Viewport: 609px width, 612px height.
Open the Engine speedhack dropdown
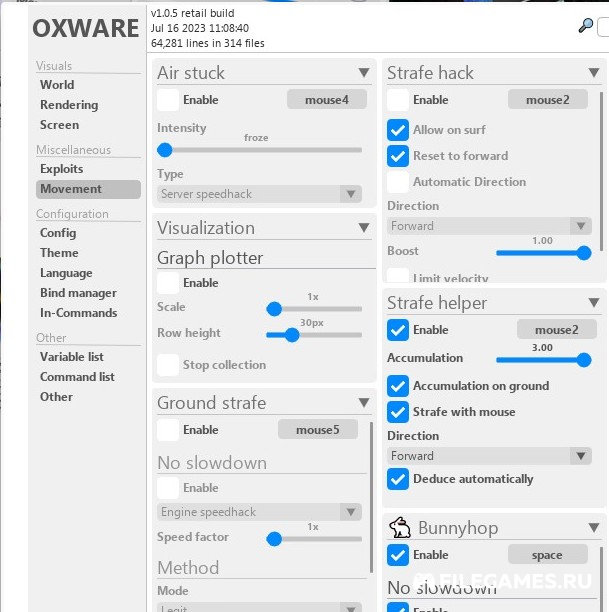259,512
